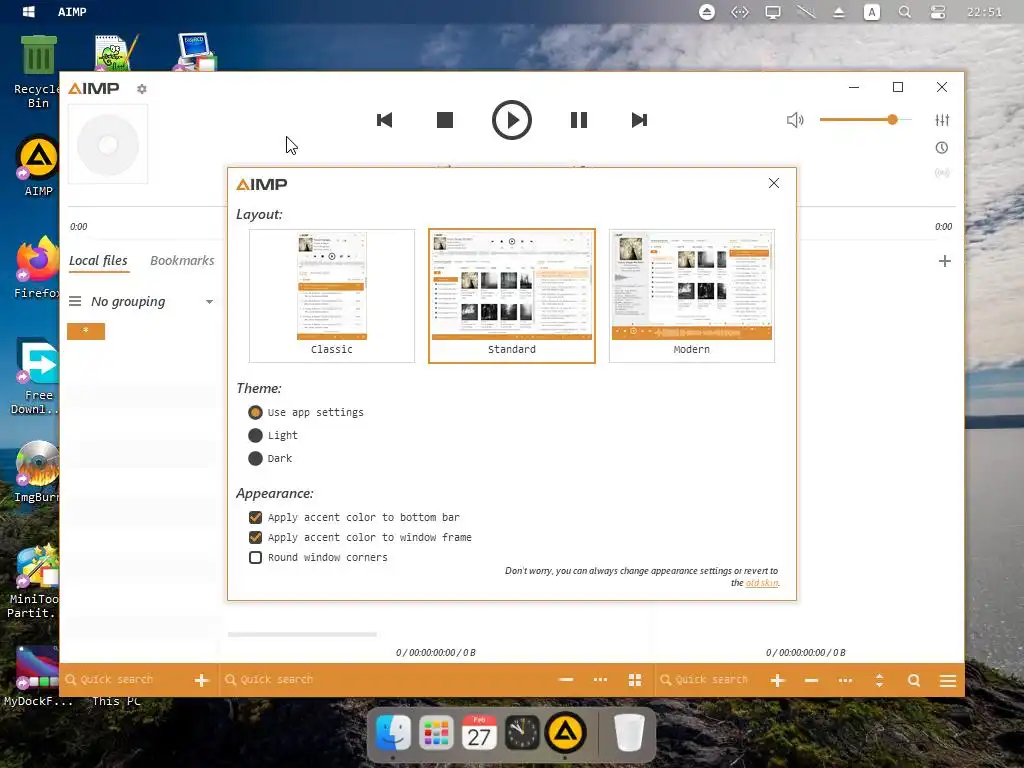Open AIMP settings gear next to logo
1024x768 pixels.
tap(142, 89)
